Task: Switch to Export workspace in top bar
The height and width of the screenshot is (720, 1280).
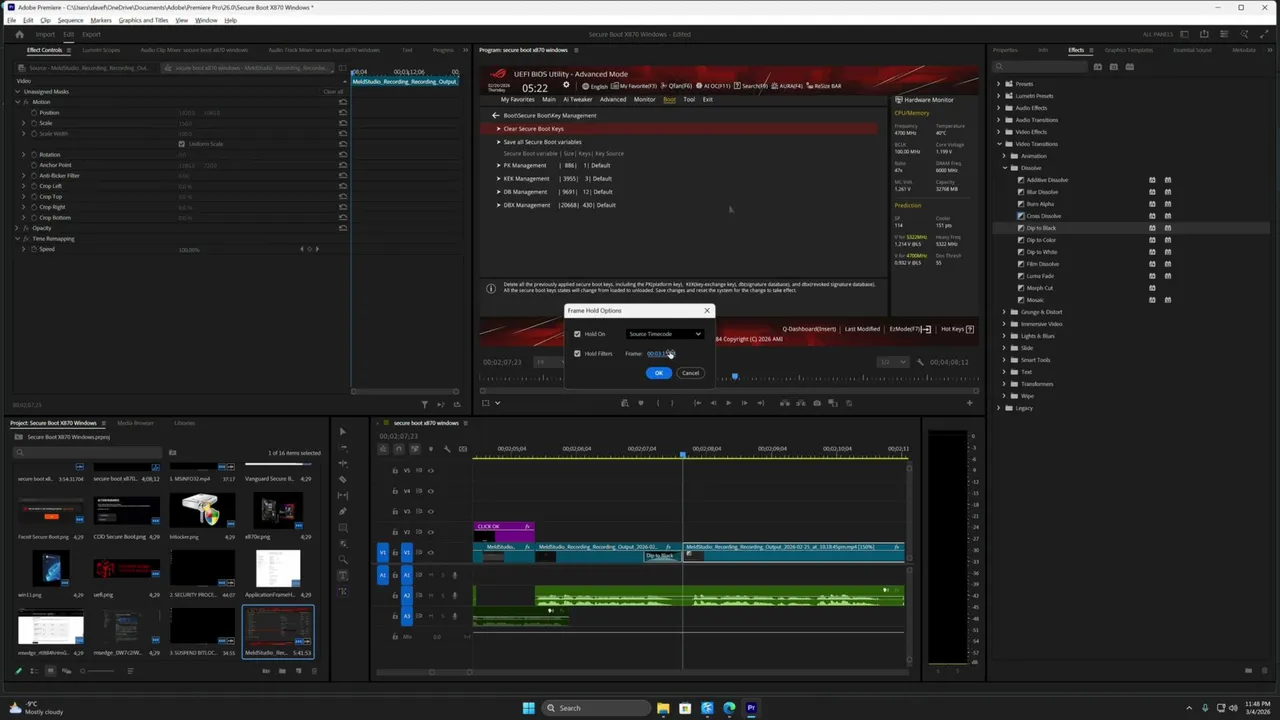Action: pos(91,34)
